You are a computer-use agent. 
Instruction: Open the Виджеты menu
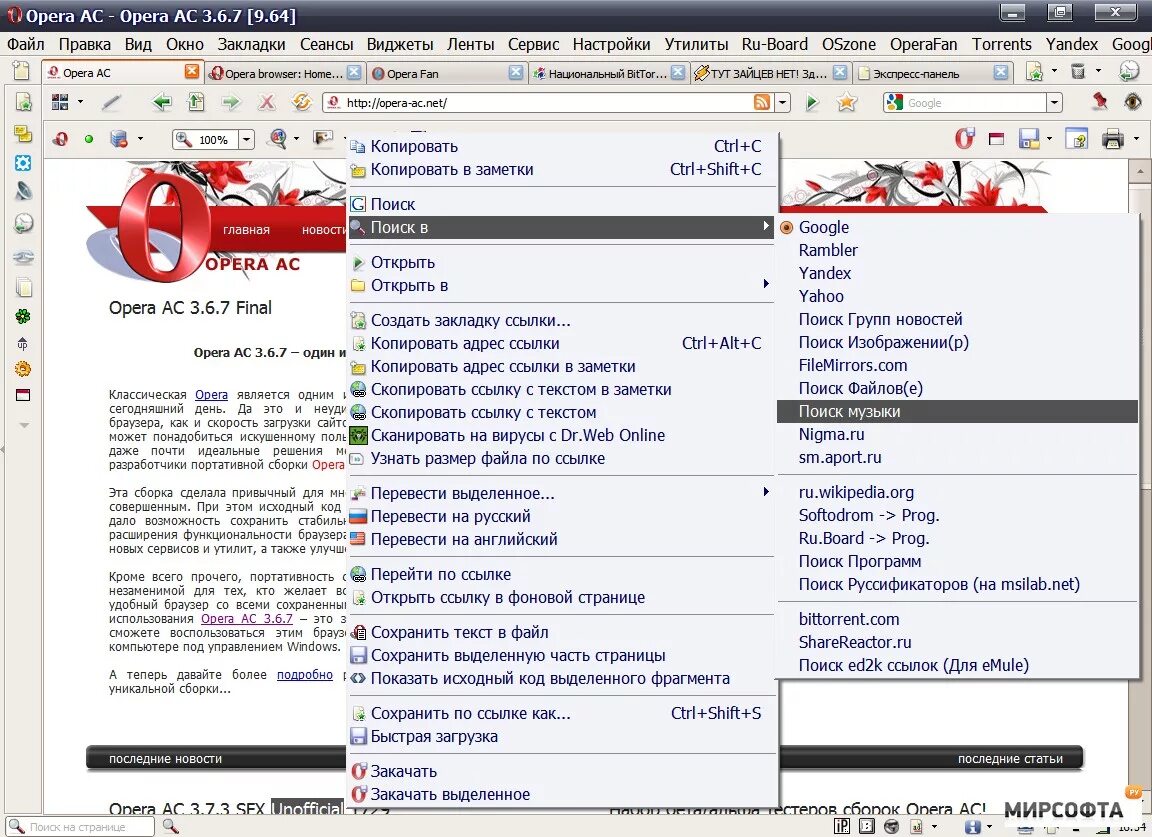(400, 44)
